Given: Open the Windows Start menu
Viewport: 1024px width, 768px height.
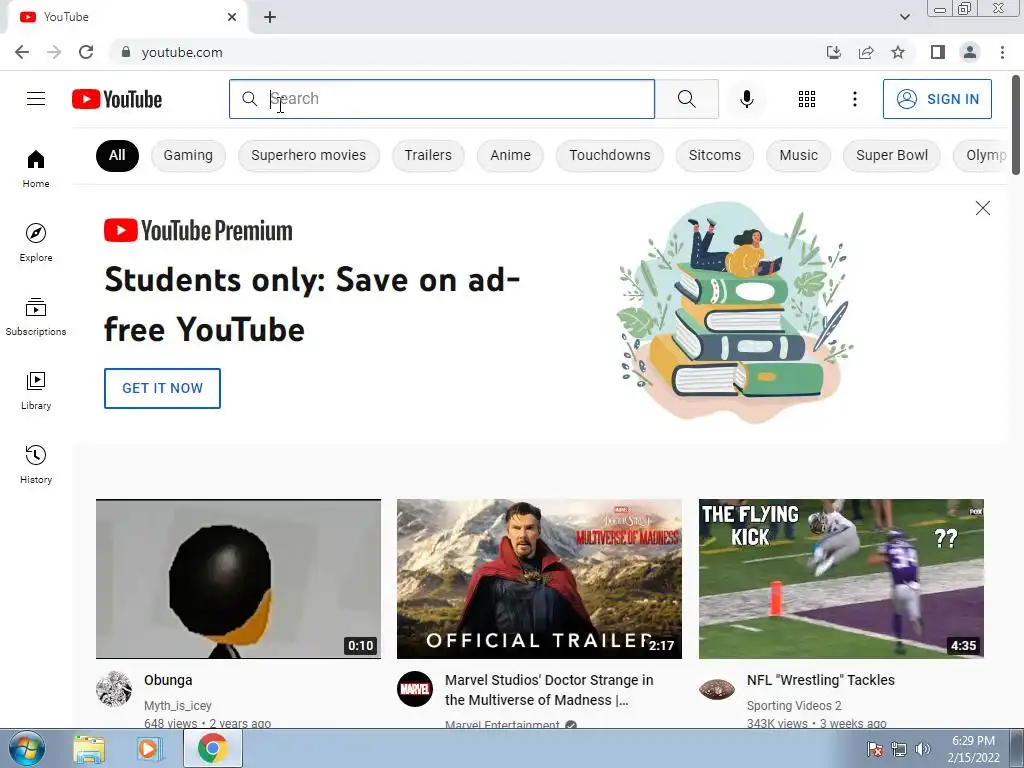Looking at the screenshot, I should (x=26, y=748).
